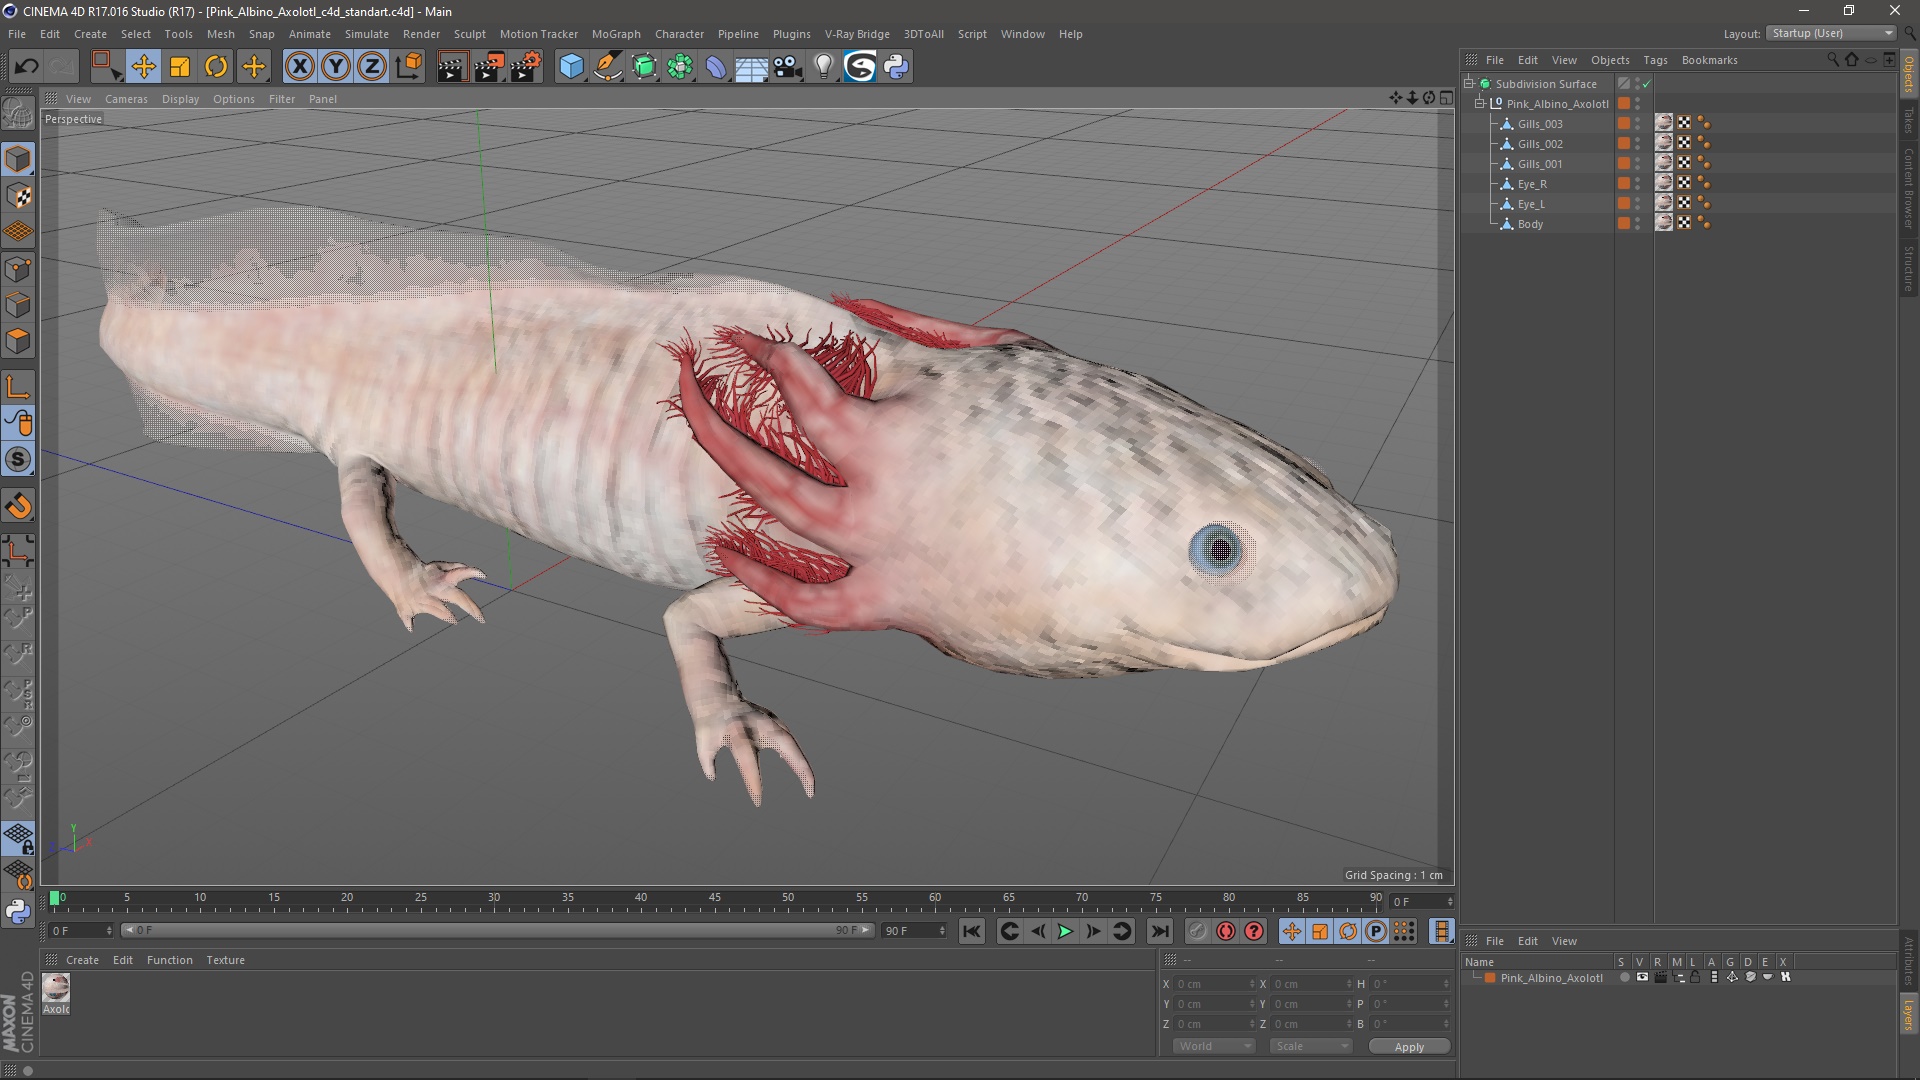The image size is (1920, 1080).
Task: Toggle Y axis lock
Action: point(336,66)
